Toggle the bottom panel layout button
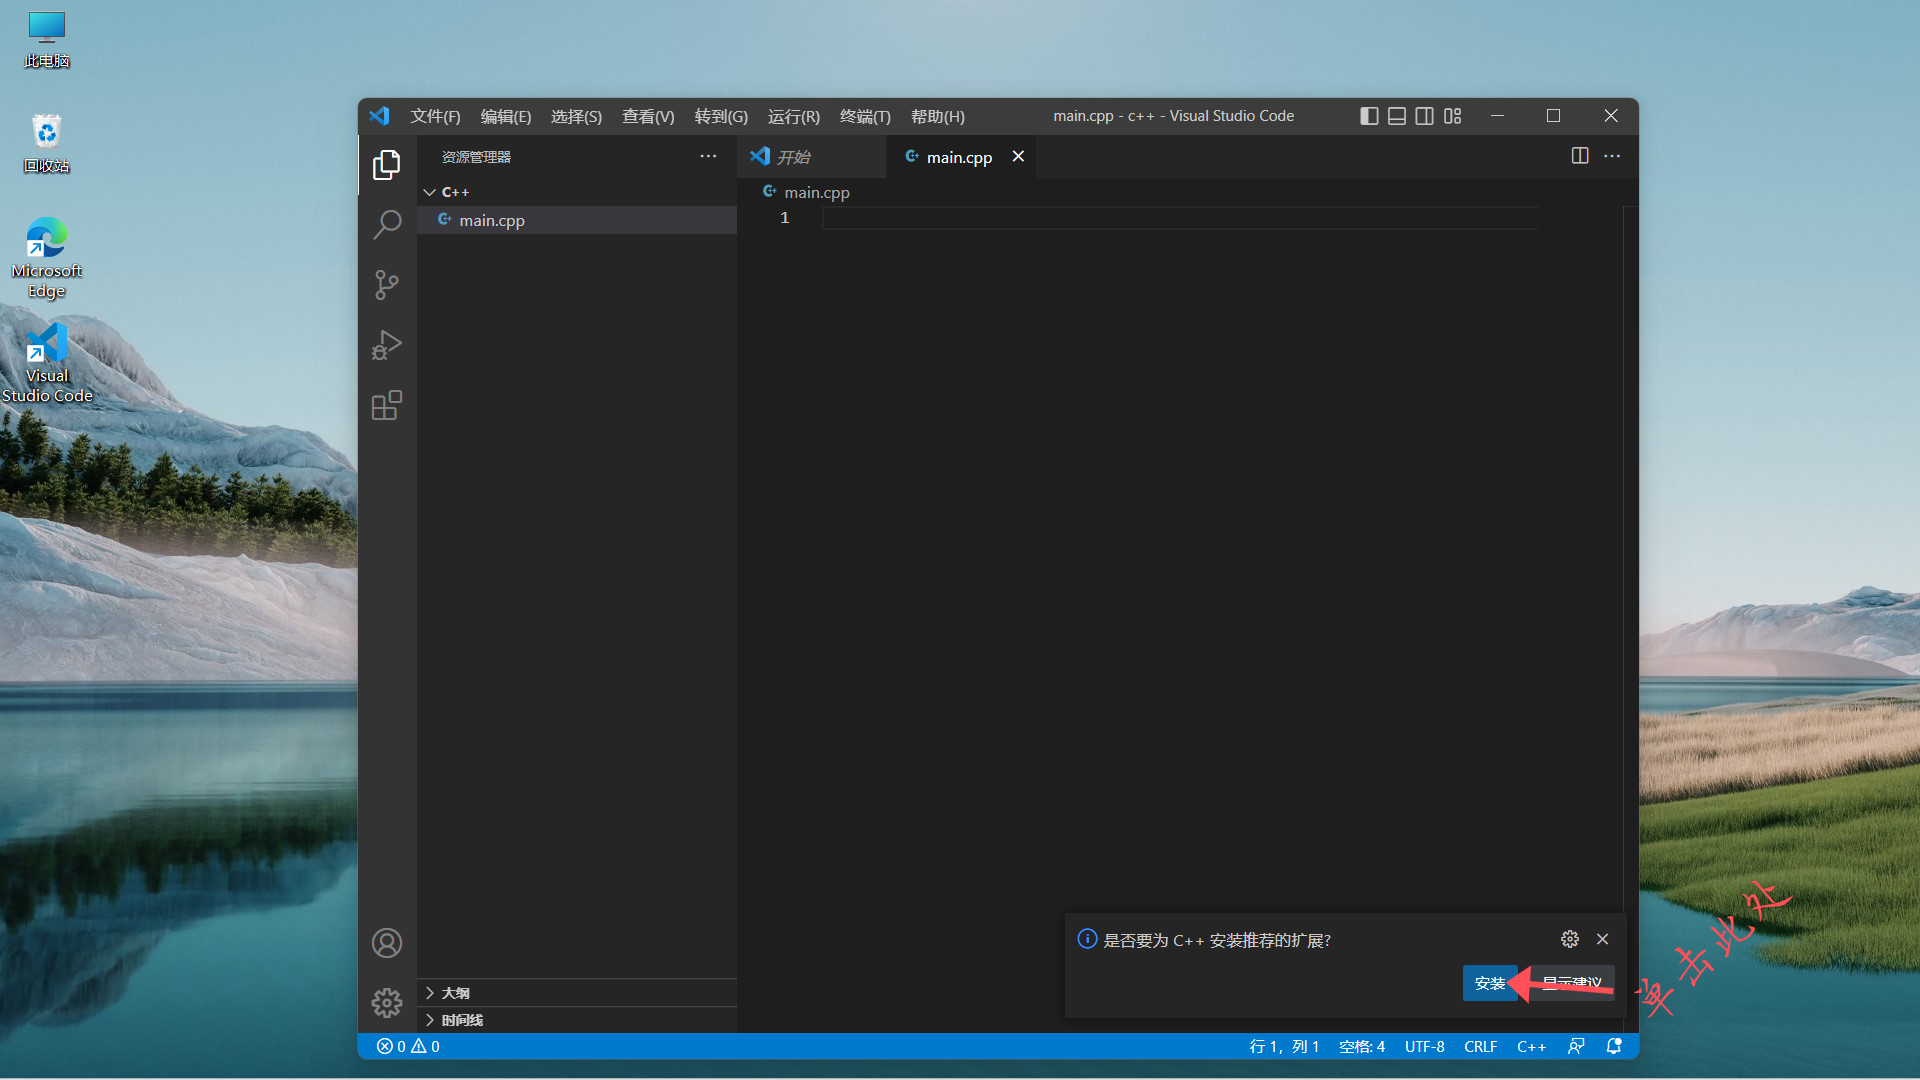 (x=1397, y=116)
